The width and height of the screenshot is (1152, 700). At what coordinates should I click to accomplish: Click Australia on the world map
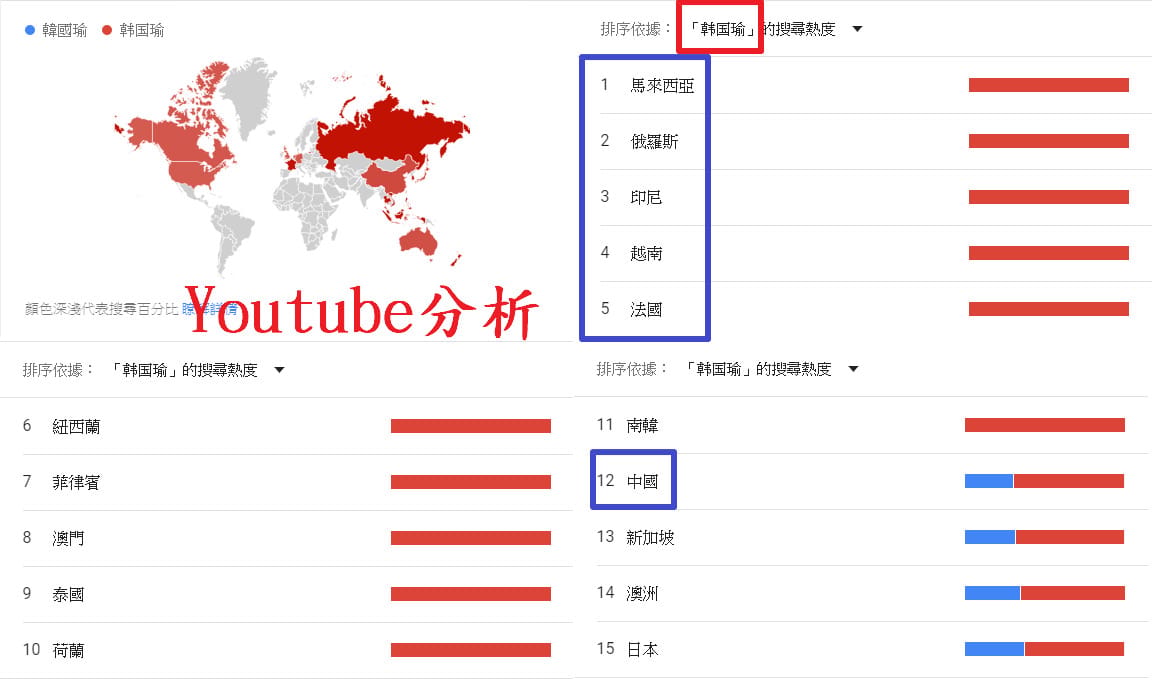(418, 242)
